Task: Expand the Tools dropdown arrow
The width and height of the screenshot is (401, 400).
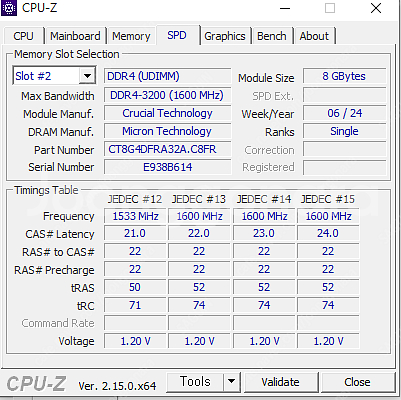Action: pos(231,382)
